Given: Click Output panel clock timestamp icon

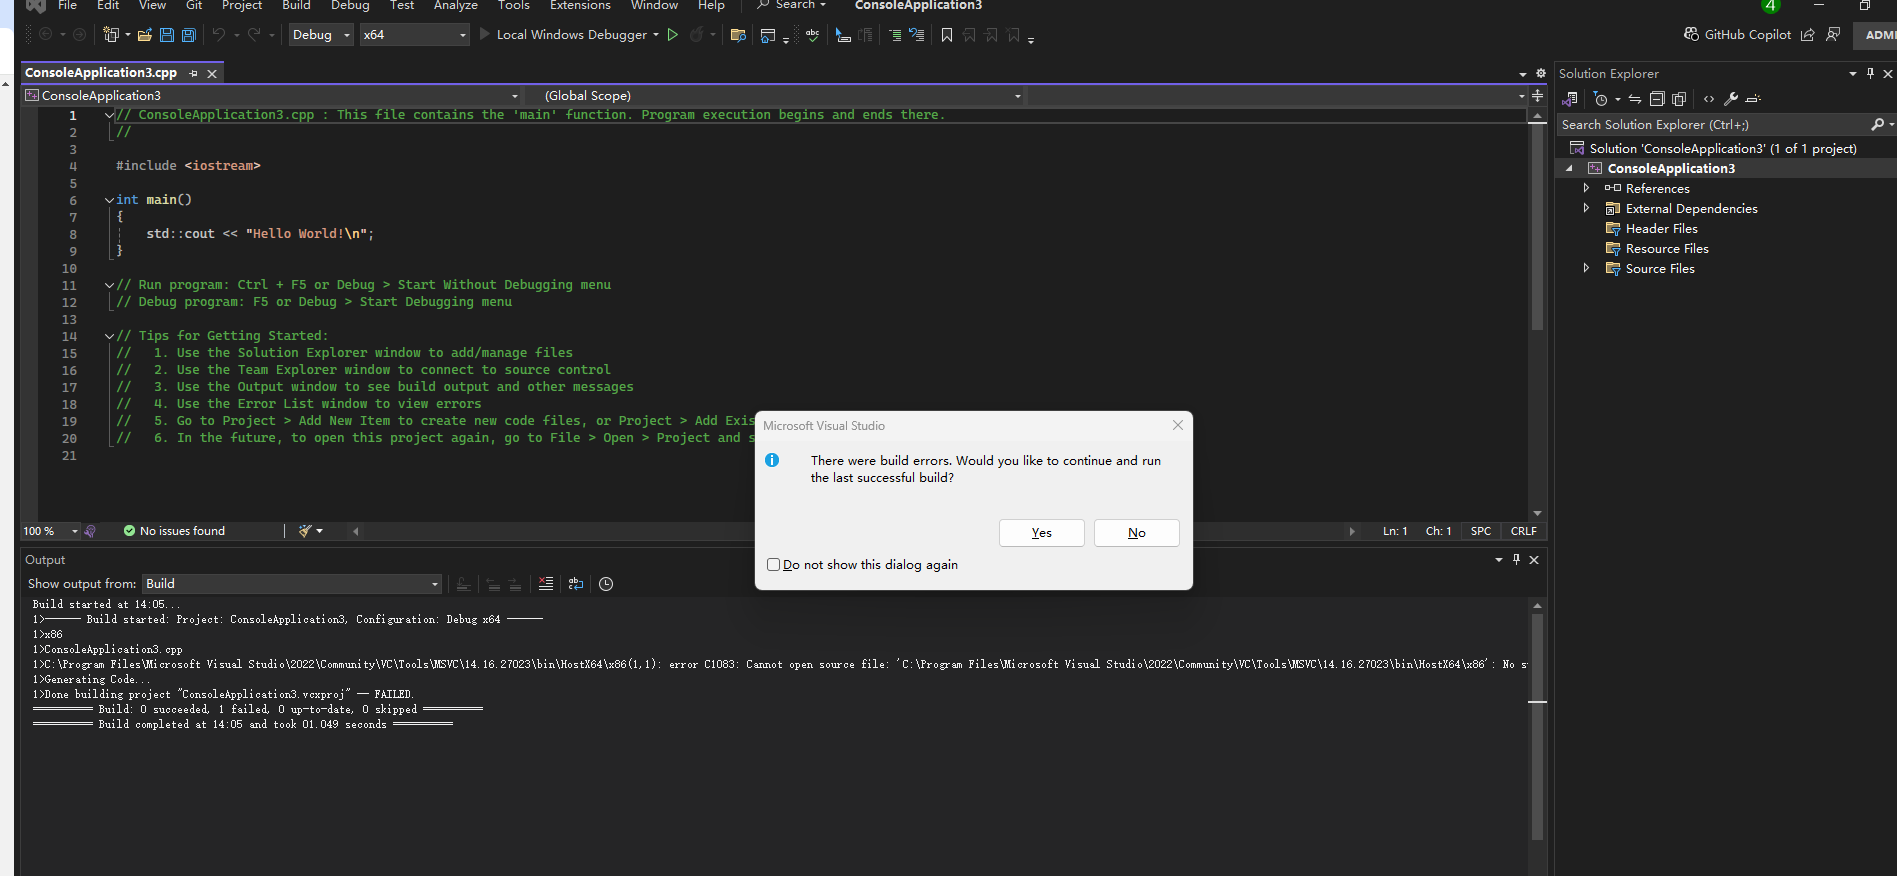Looking at the screenshot, I should click(606, 584).
